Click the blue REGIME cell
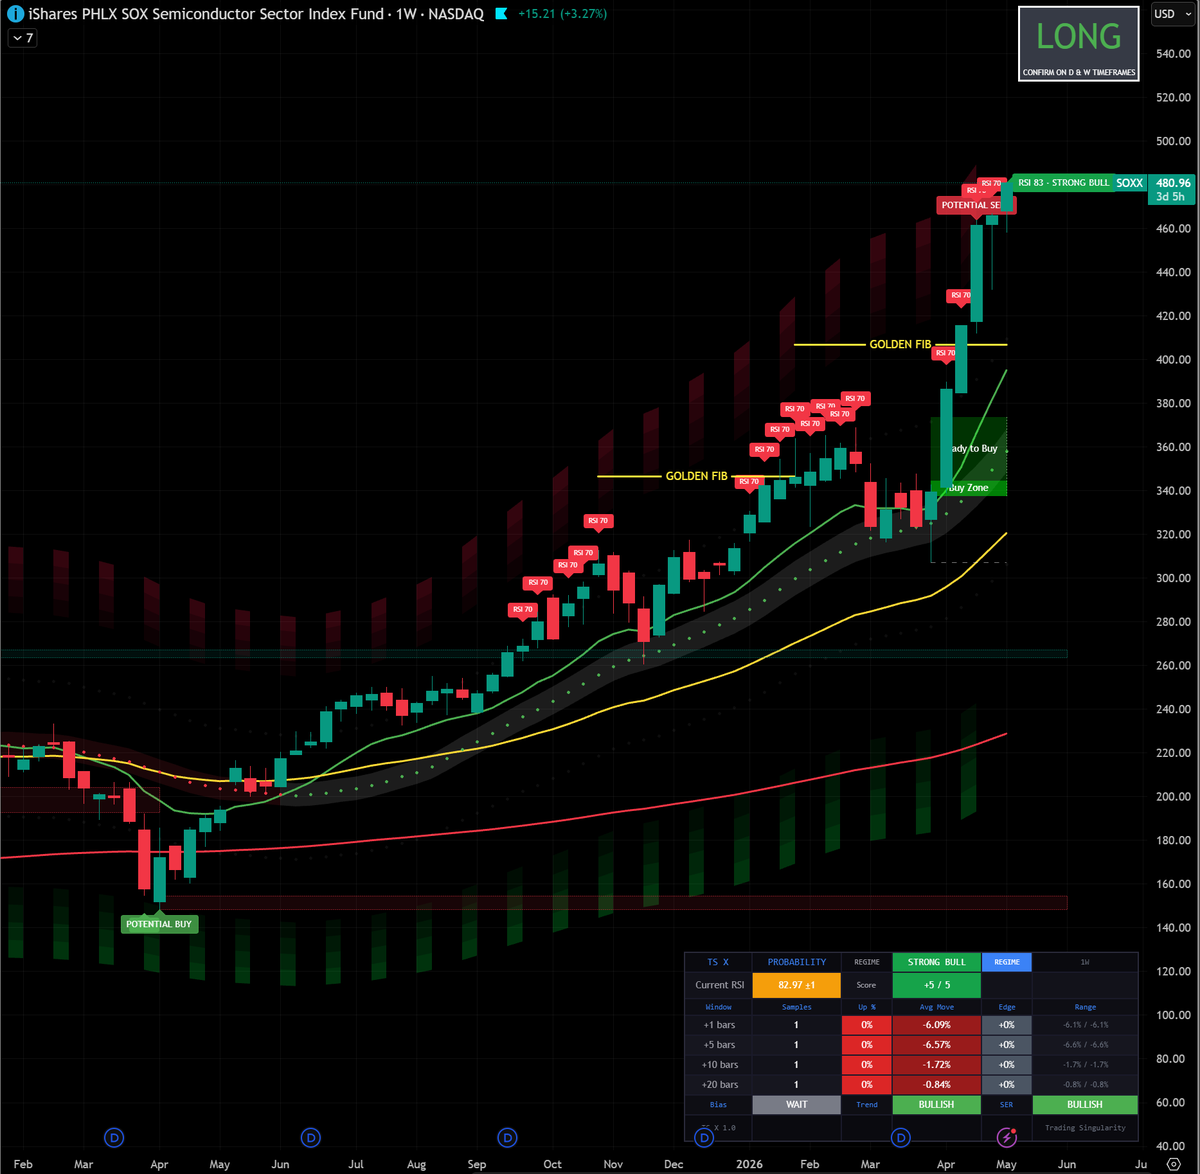 pos(1007,962)
